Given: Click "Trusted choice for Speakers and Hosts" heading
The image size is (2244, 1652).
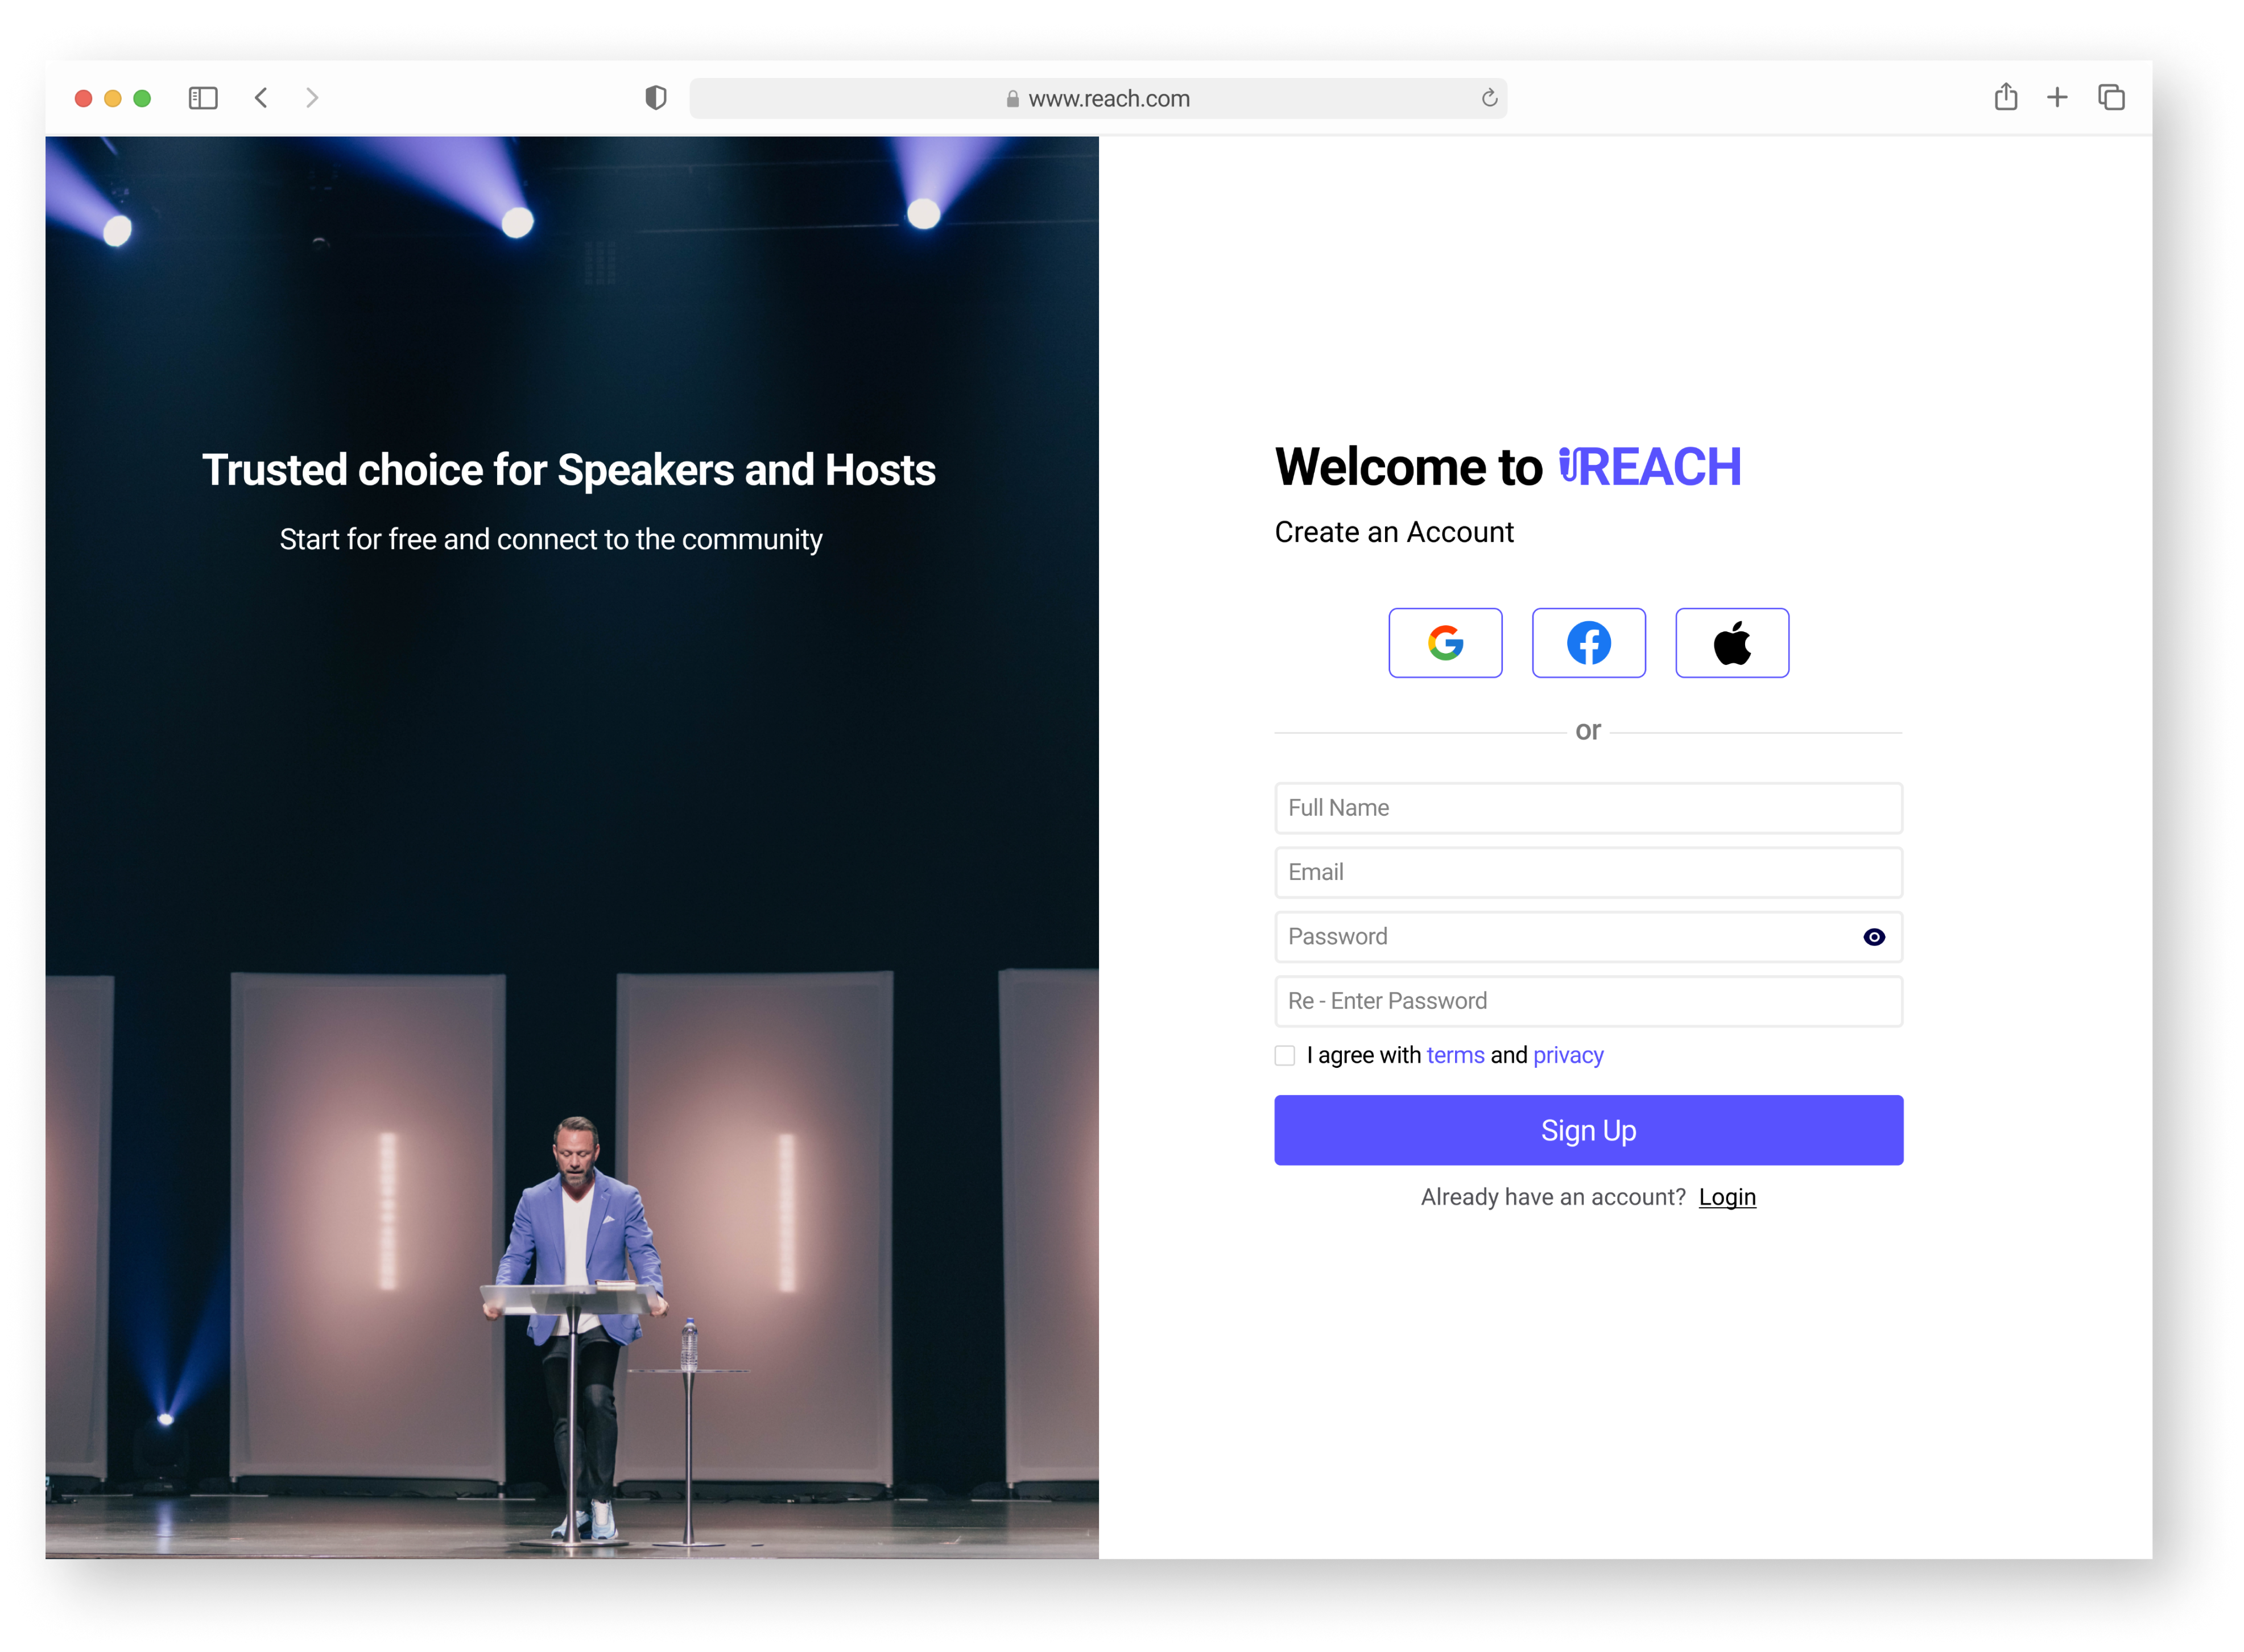Looking at the screenshot, I should [569, 470].
